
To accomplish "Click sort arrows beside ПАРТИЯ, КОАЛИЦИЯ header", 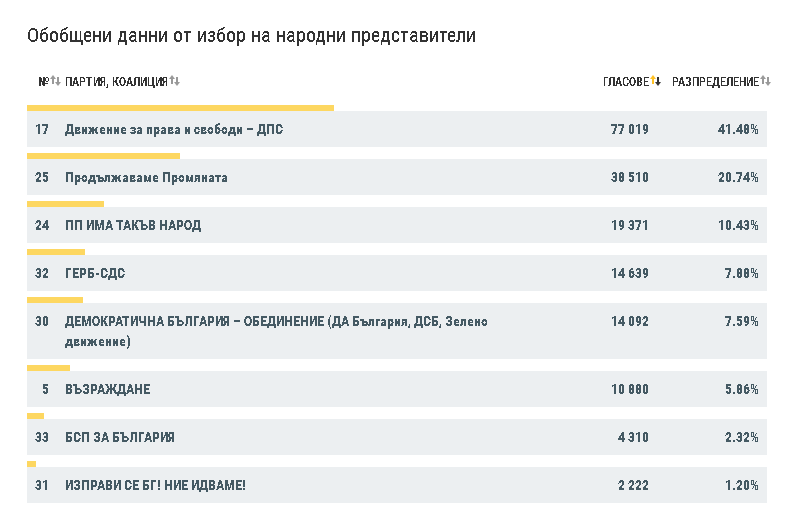I will click(x=174, y=81).
